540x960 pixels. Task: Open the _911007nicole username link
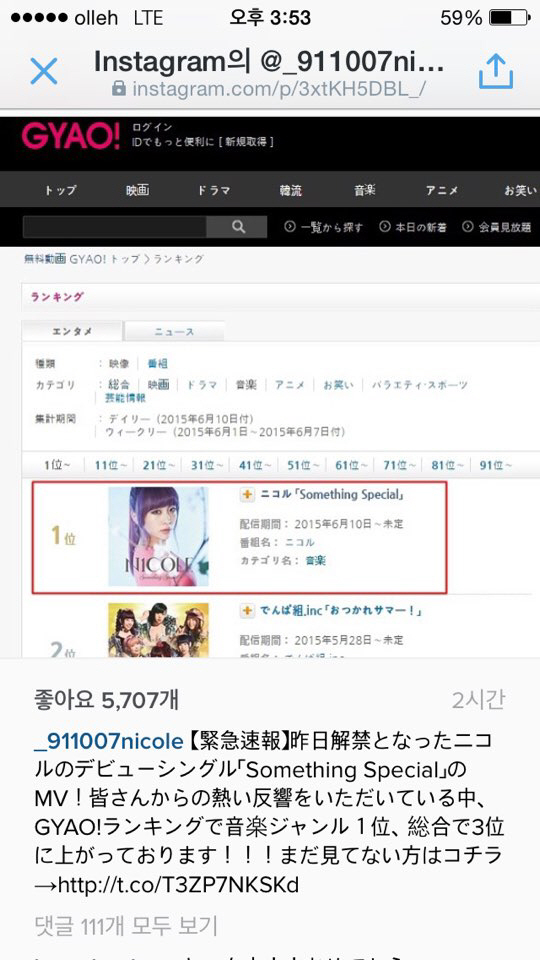[108, 743]
